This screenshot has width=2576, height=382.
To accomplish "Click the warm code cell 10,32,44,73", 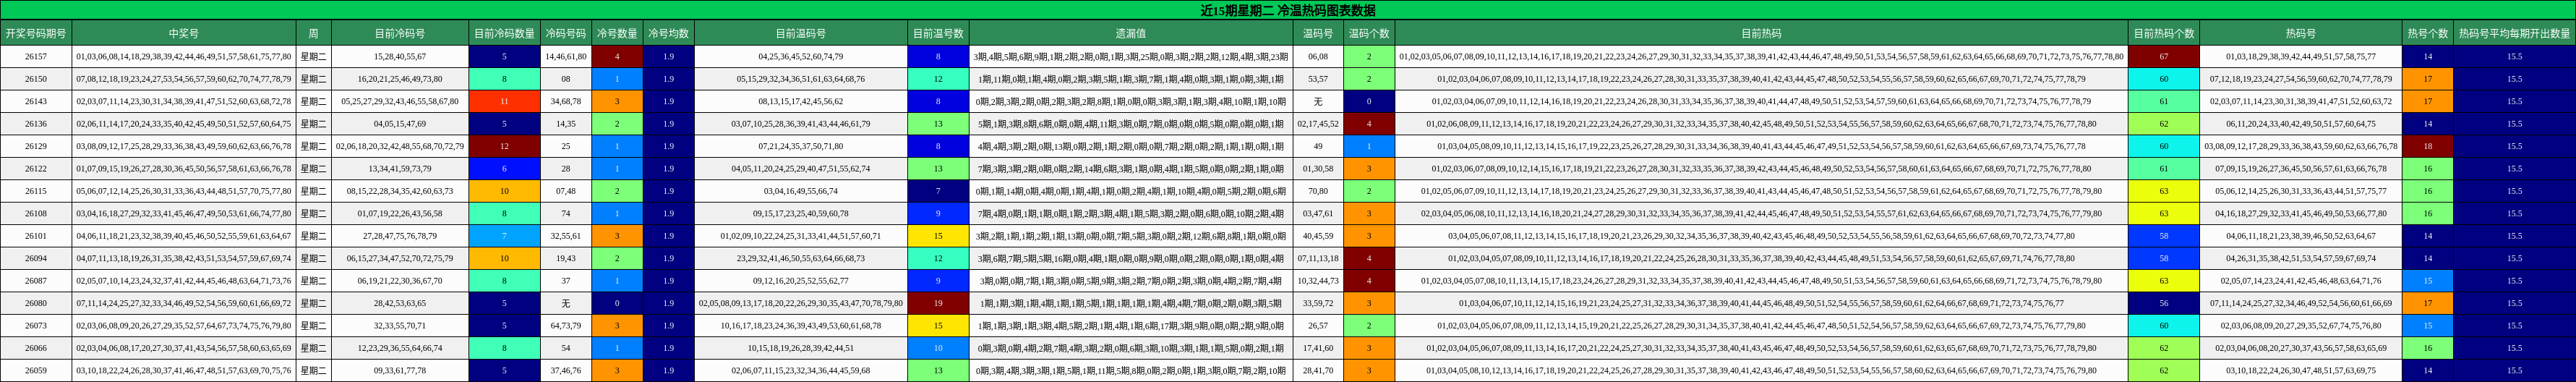I will pyautogui.click(x=1318, y=281).
